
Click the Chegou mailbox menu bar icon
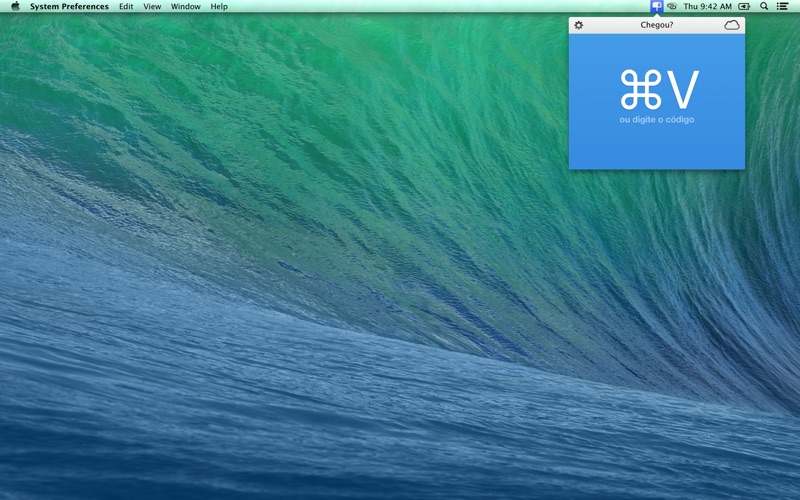point(657,6)
